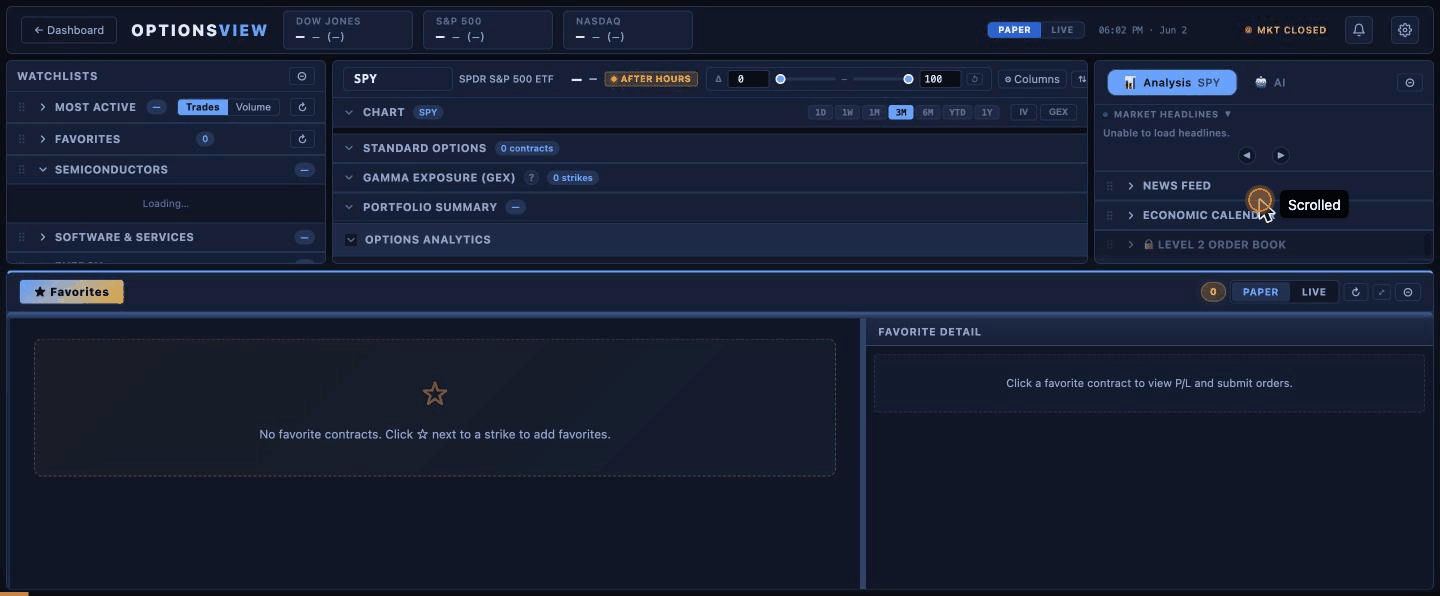The height and width of the screenshot is (596, 1440).
Task: Collapse the Semiconductors watchlist
Action: 43,170
